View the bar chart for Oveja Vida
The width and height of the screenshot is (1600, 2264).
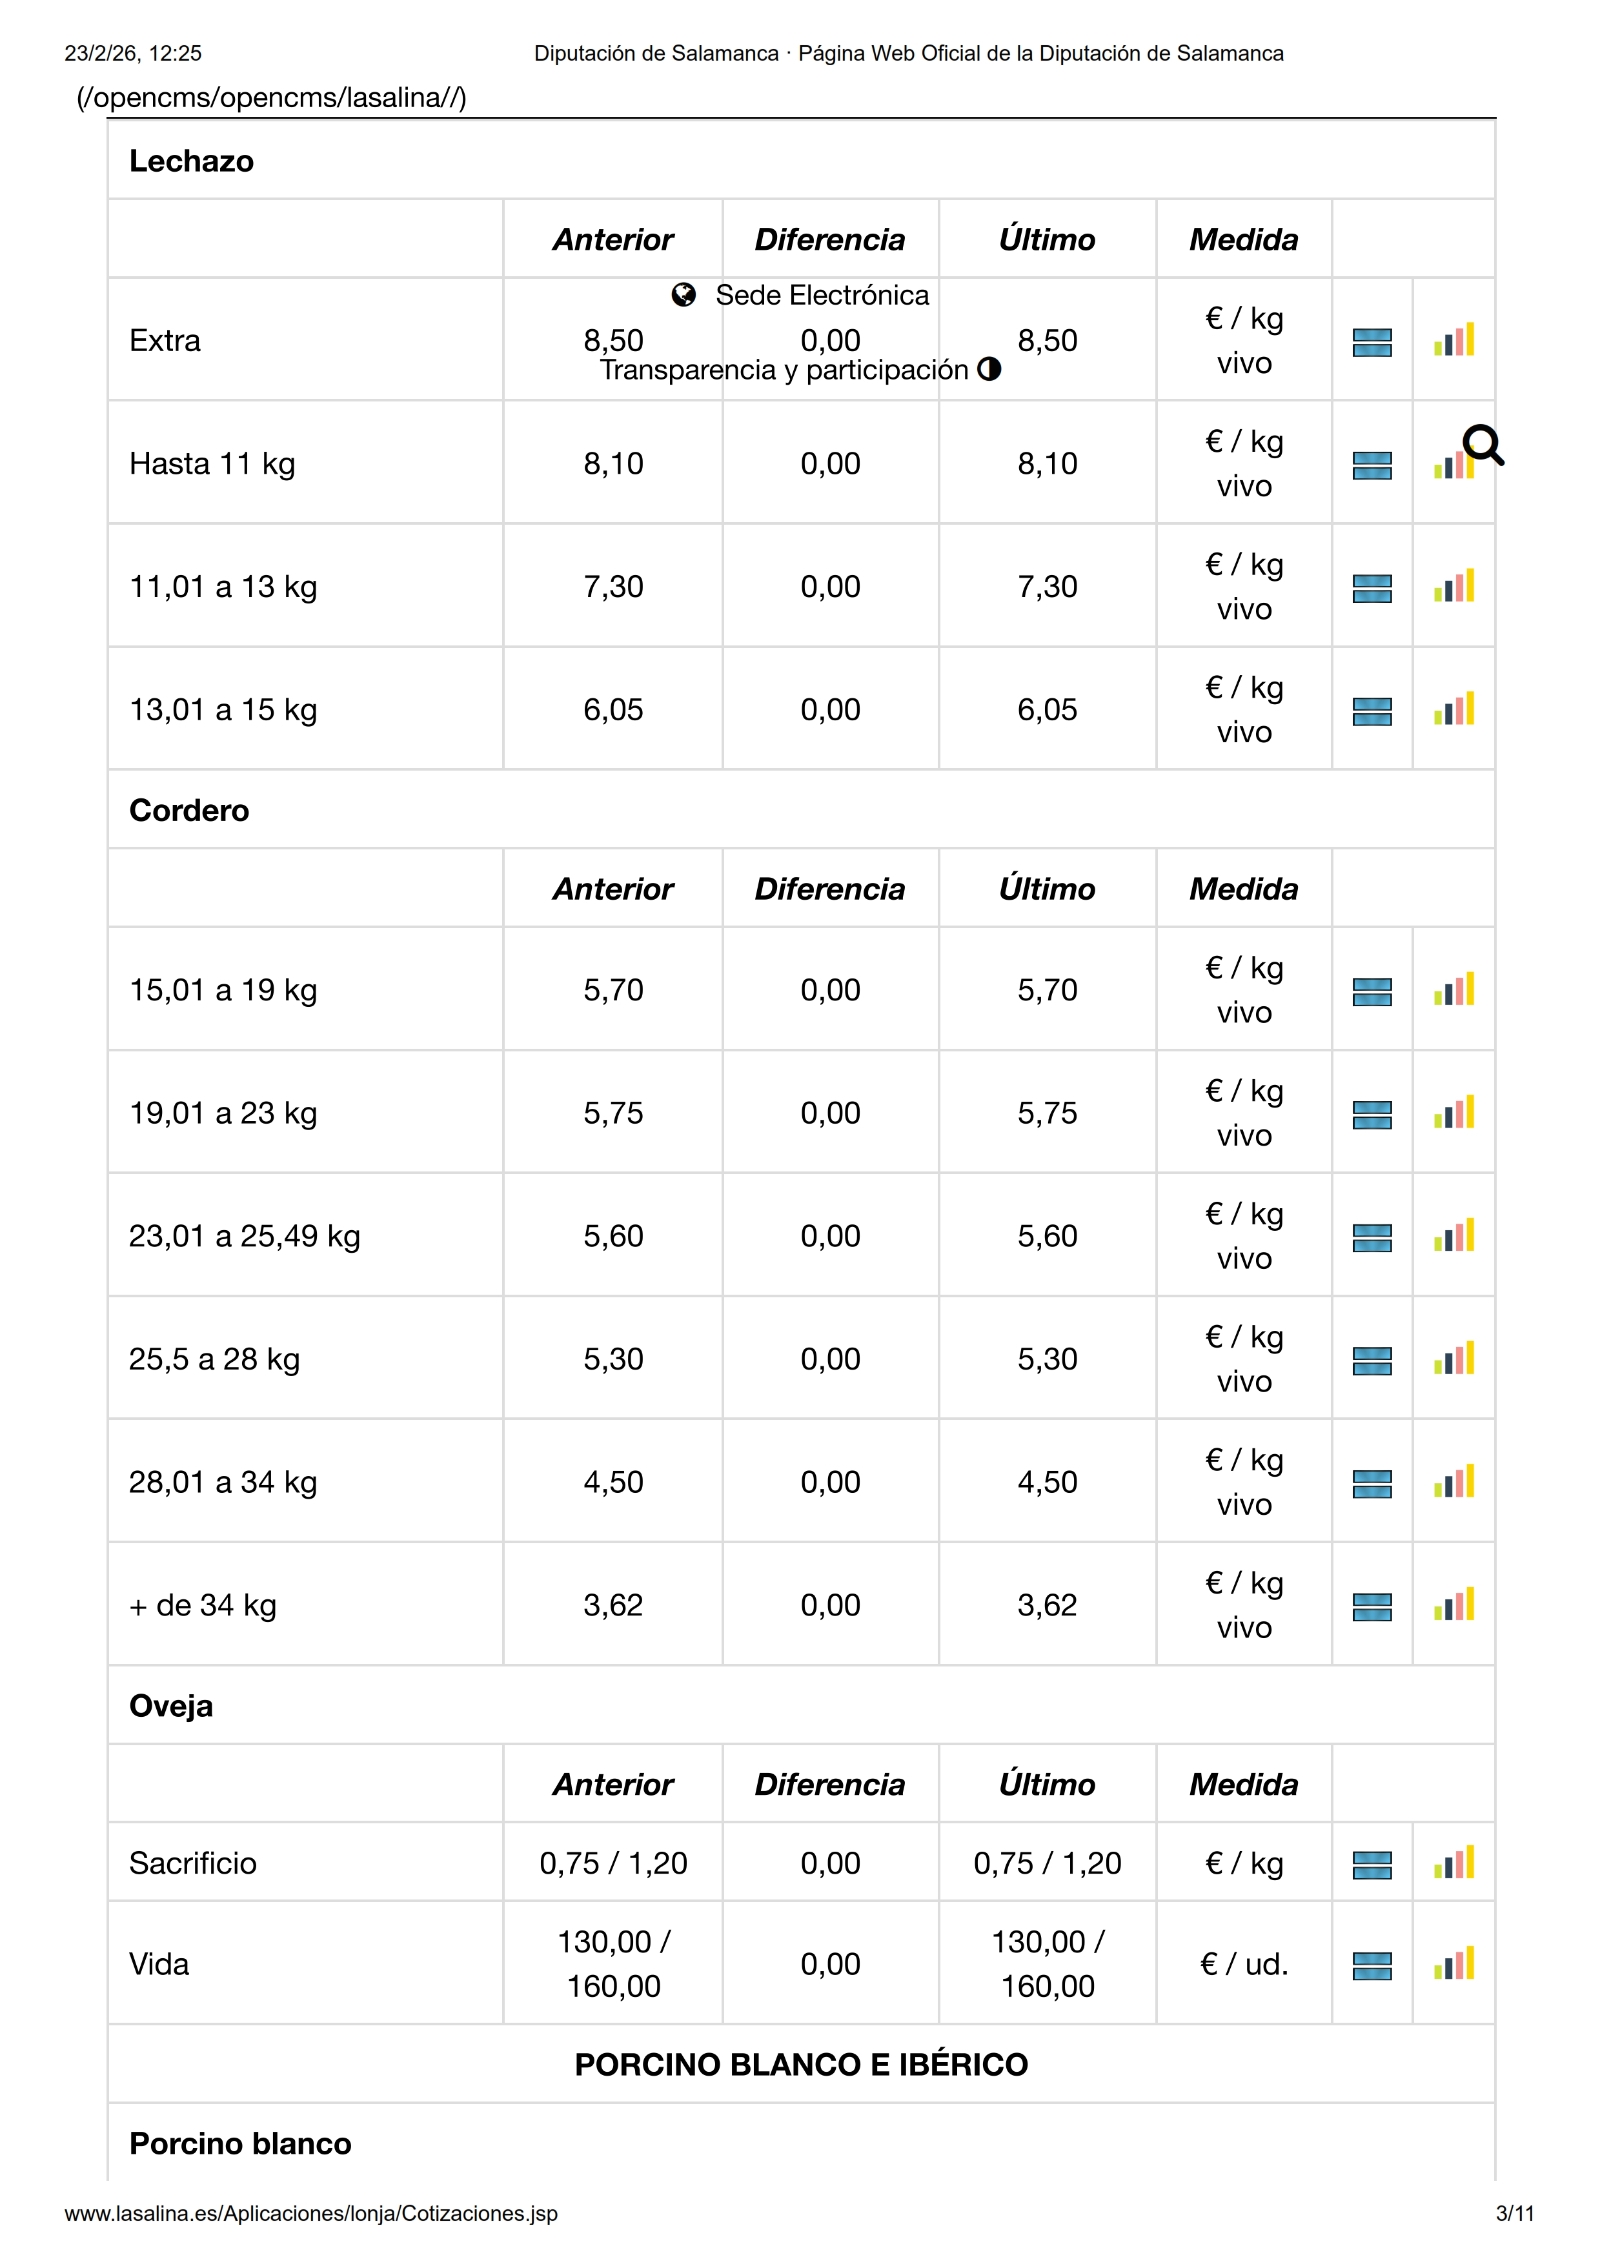click(1453, 1963)
